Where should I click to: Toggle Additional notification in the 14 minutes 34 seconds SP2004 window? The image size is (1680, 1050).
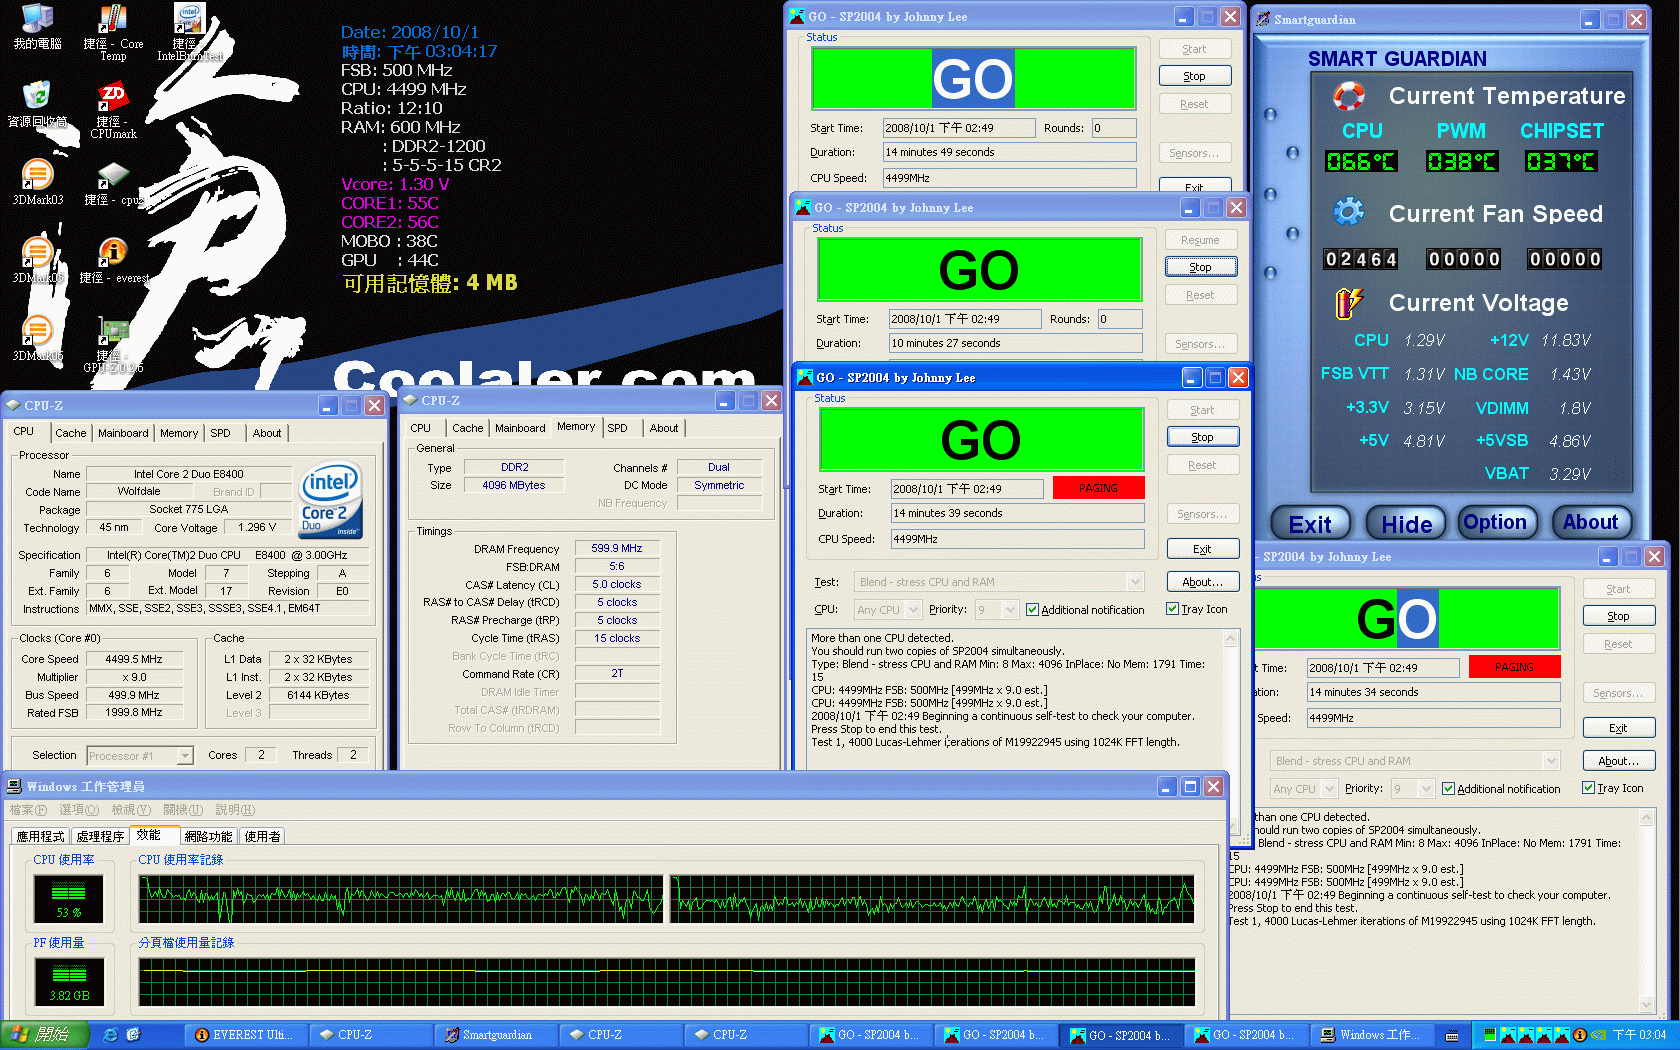[1448, 789]
